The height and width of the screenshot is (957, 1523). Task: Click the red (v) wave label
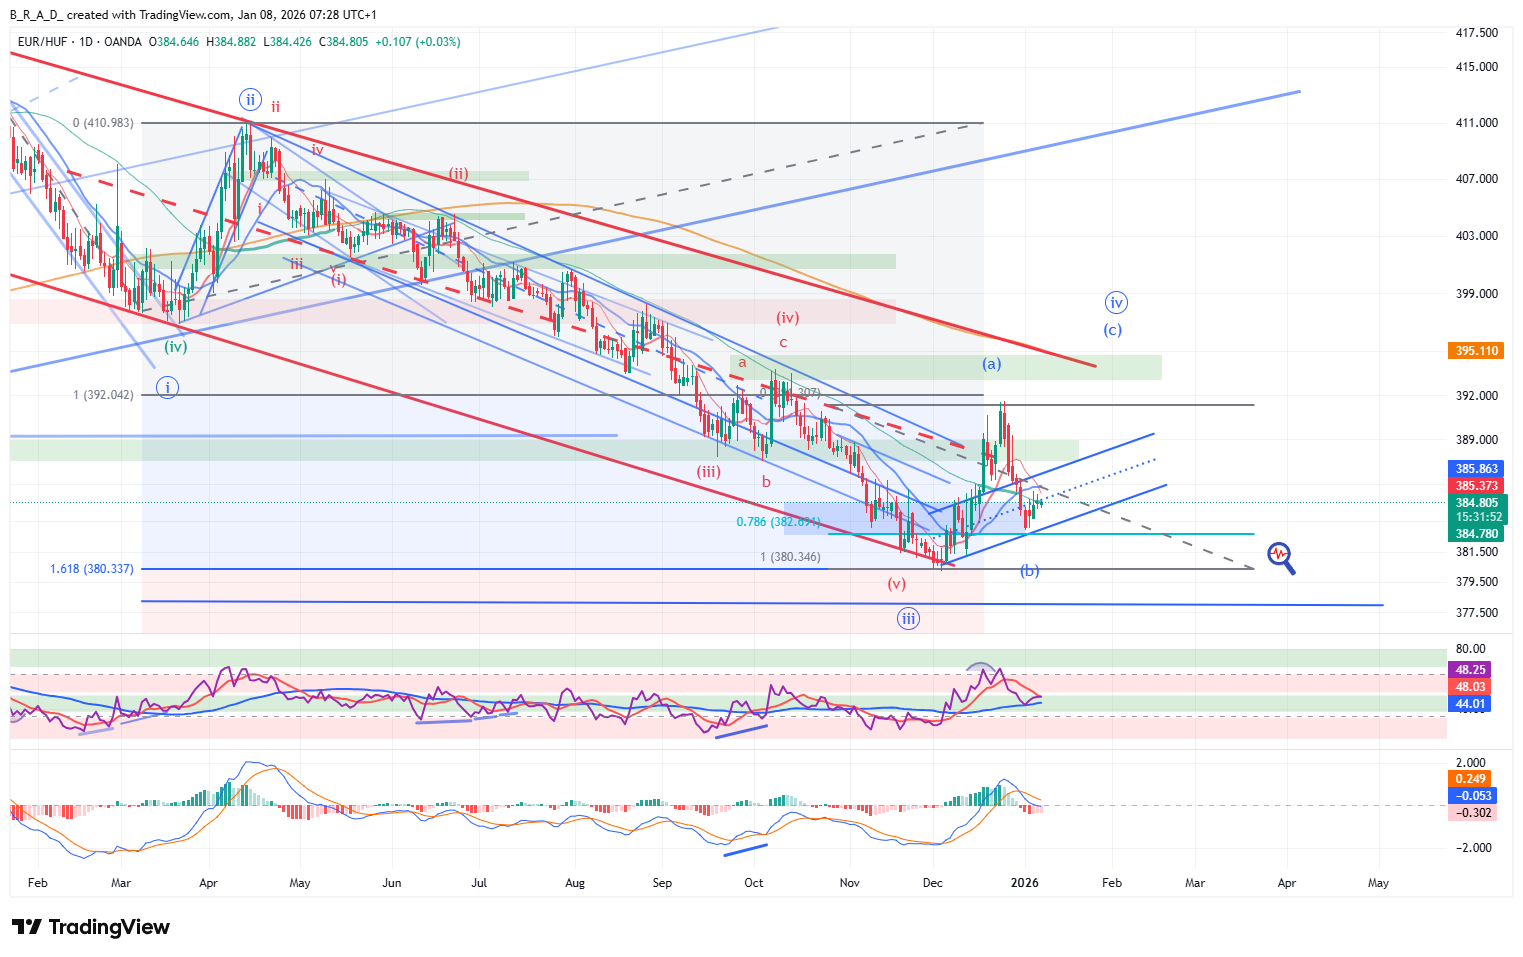[896, 584]
